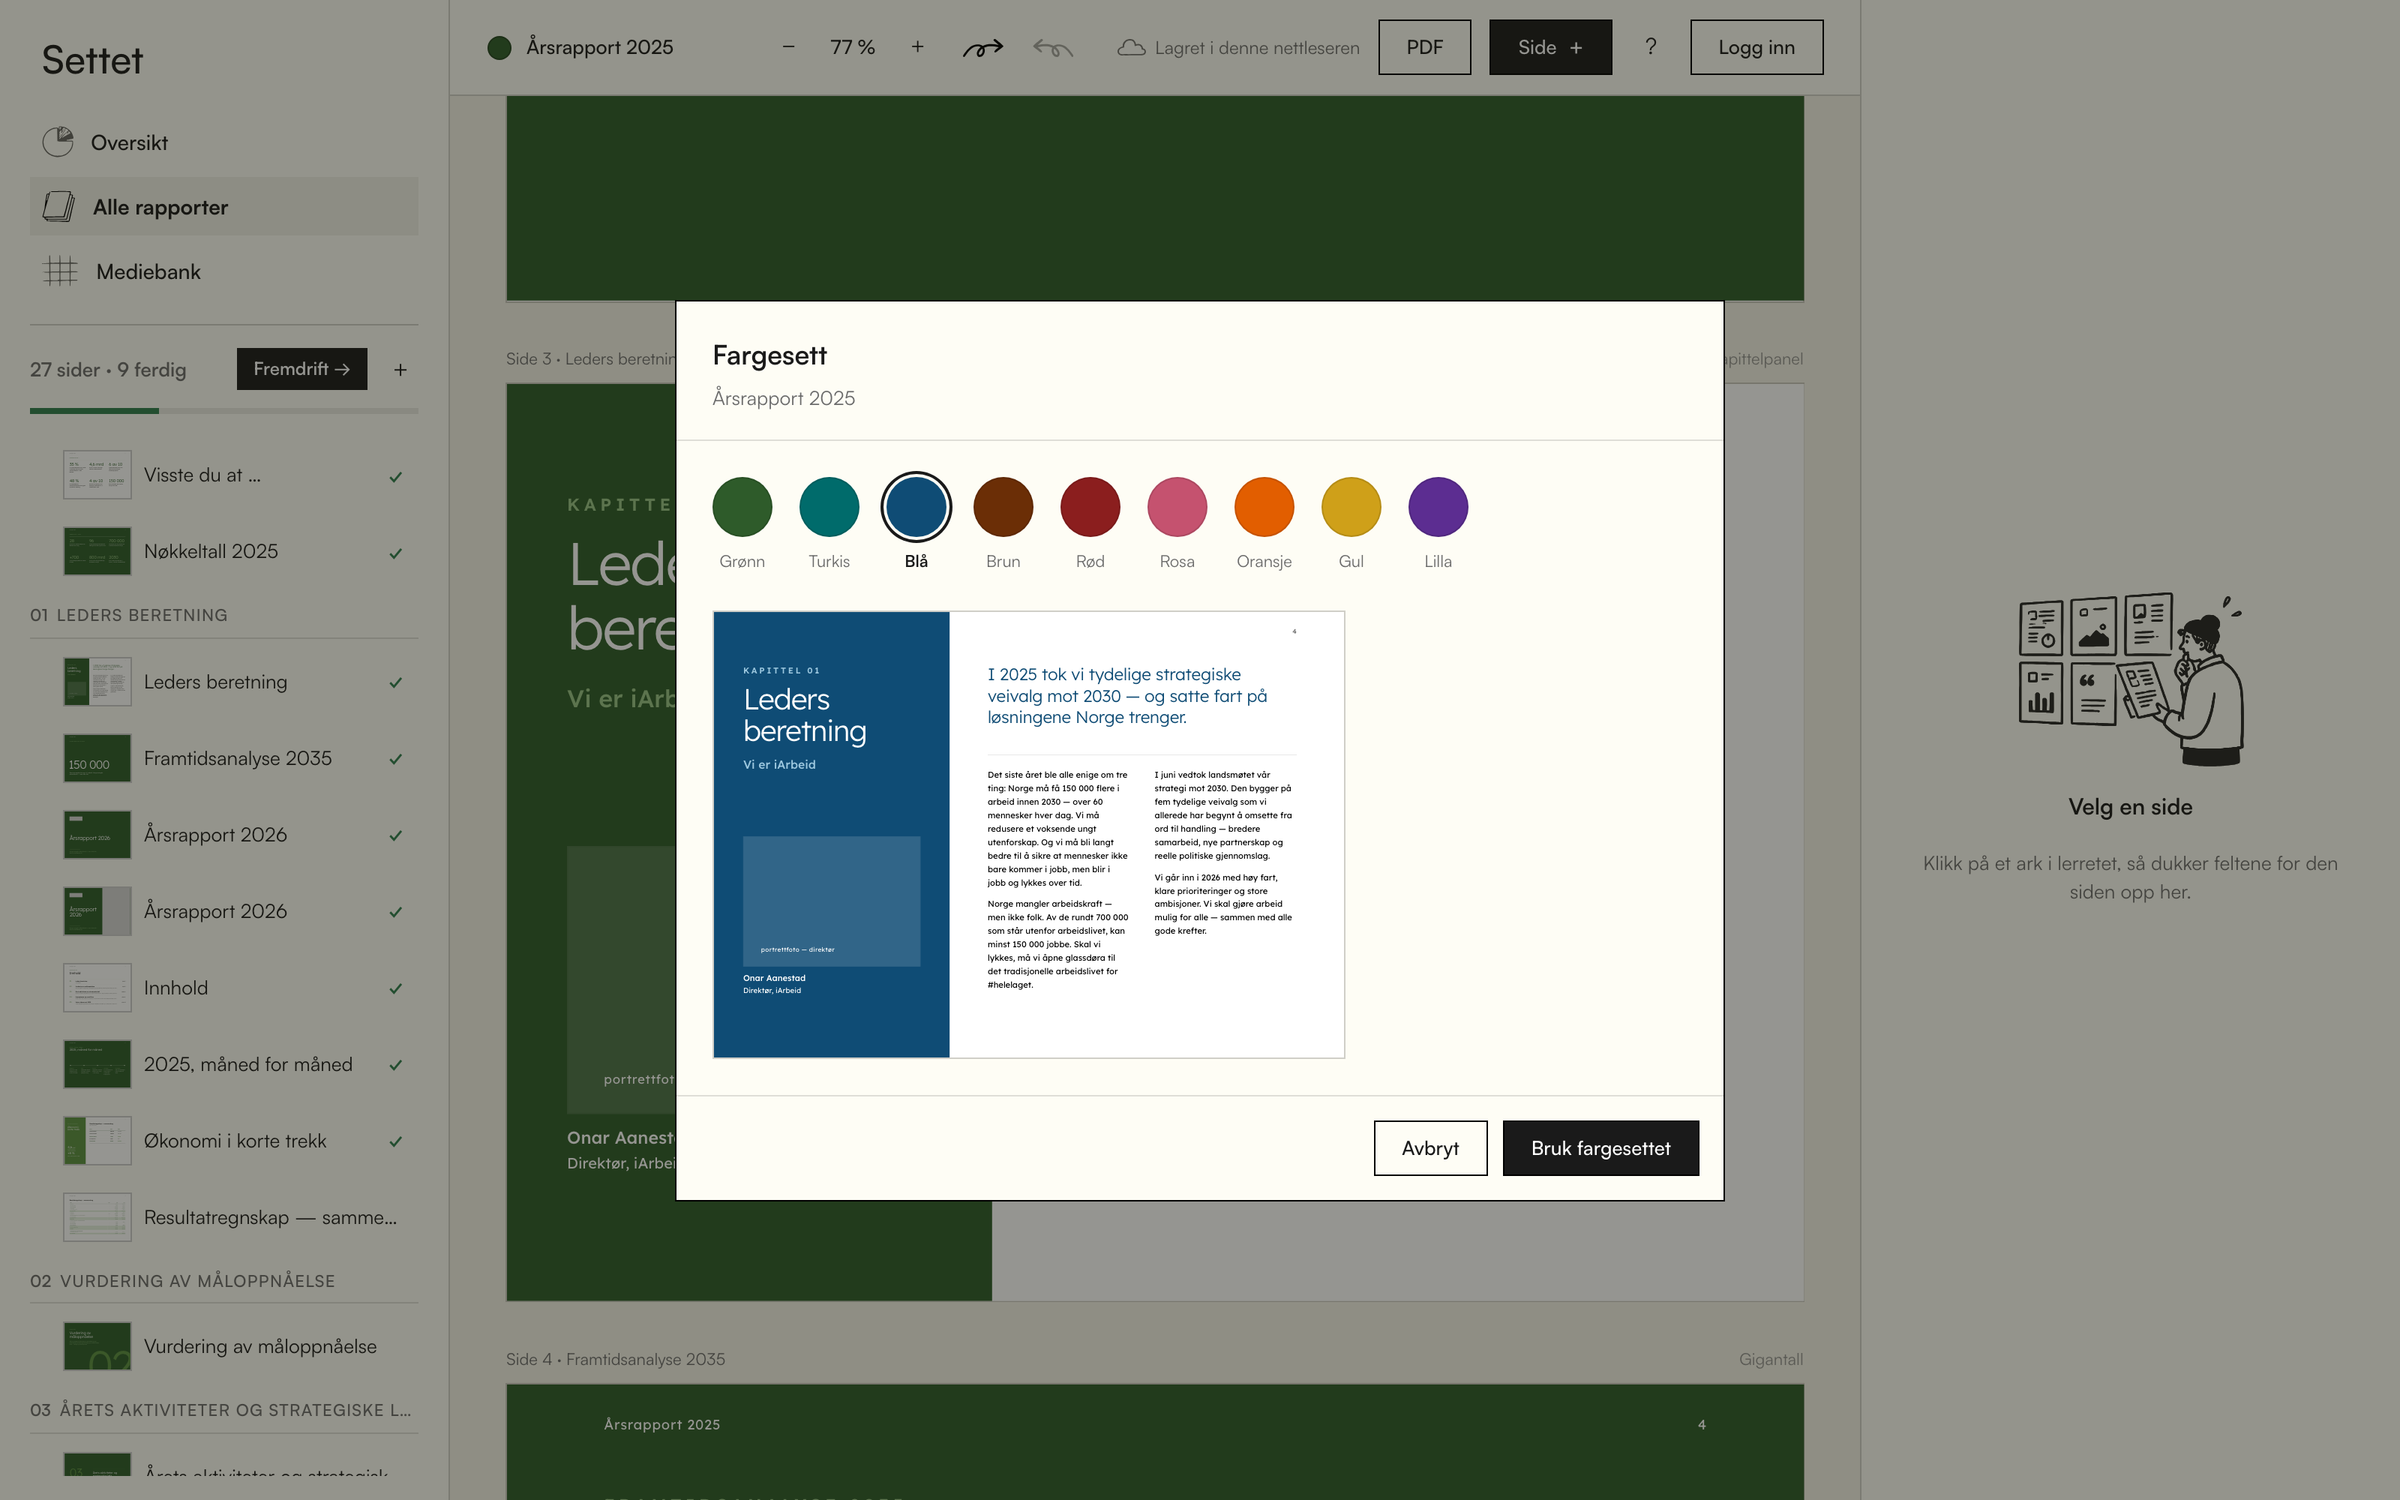
Task: Select the Innhold page row
Action: tap(224, 988)
